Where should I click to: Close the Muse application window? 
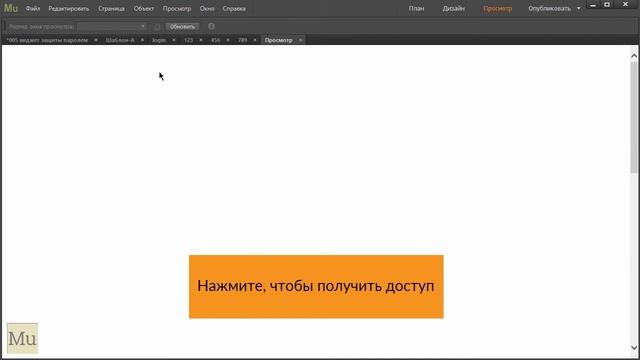pos(625,4)
